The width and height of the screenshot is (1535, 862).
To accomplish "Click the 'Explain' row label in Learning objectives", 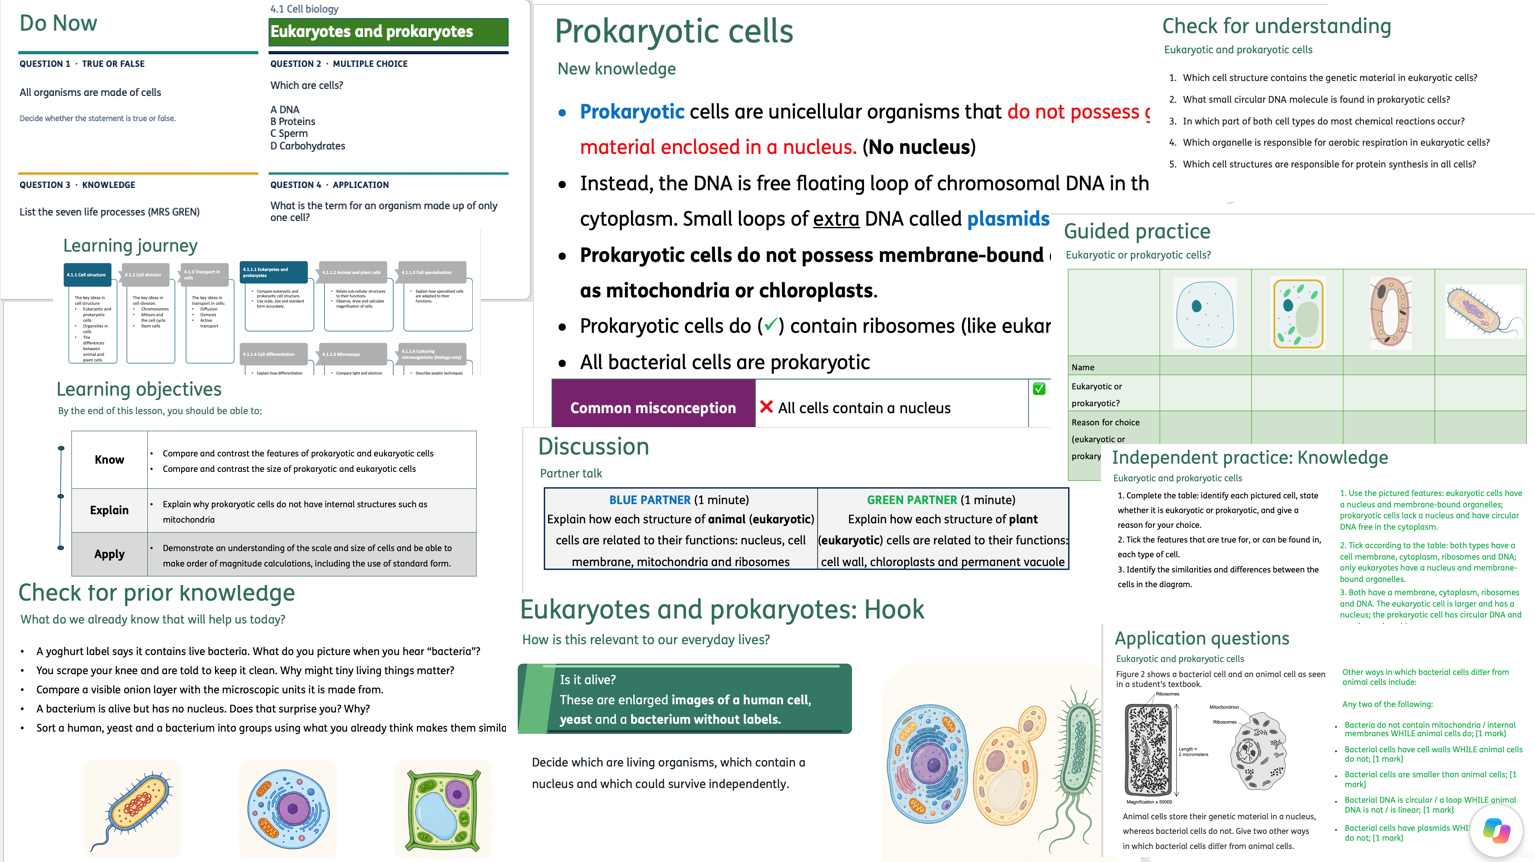I will (109, 510).
